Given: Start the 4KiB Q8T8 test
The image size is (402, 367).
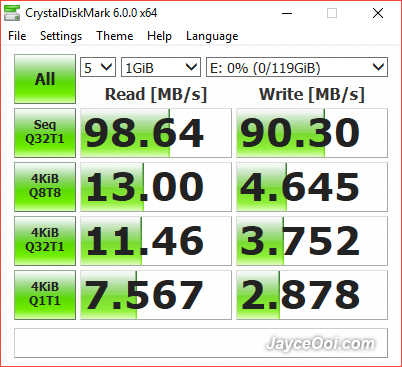Looking at the screenshot, I should (45, 187).
